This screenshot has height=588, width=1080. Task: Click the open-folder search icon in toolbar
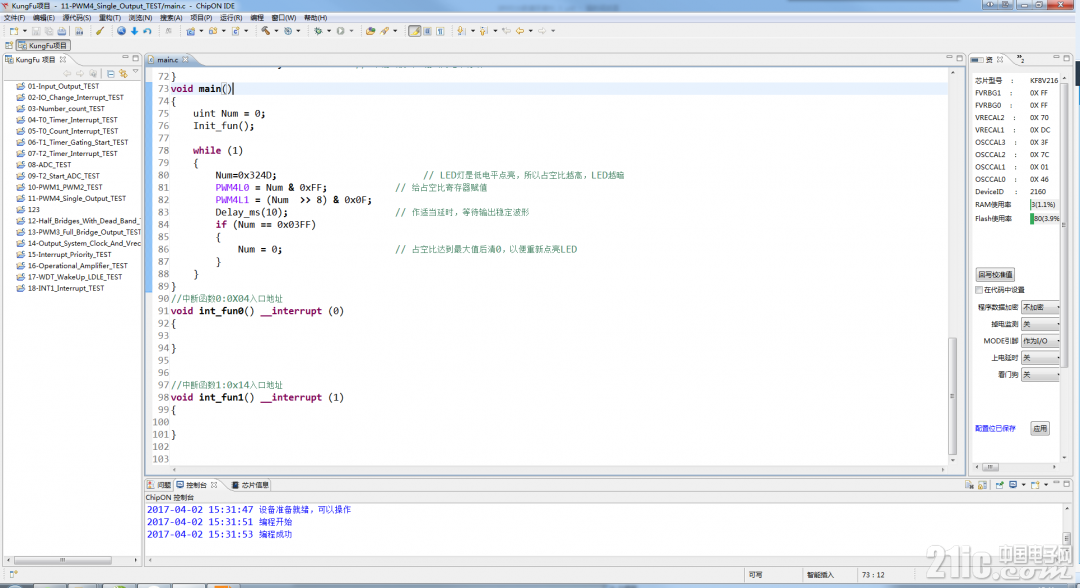[371, 31]
